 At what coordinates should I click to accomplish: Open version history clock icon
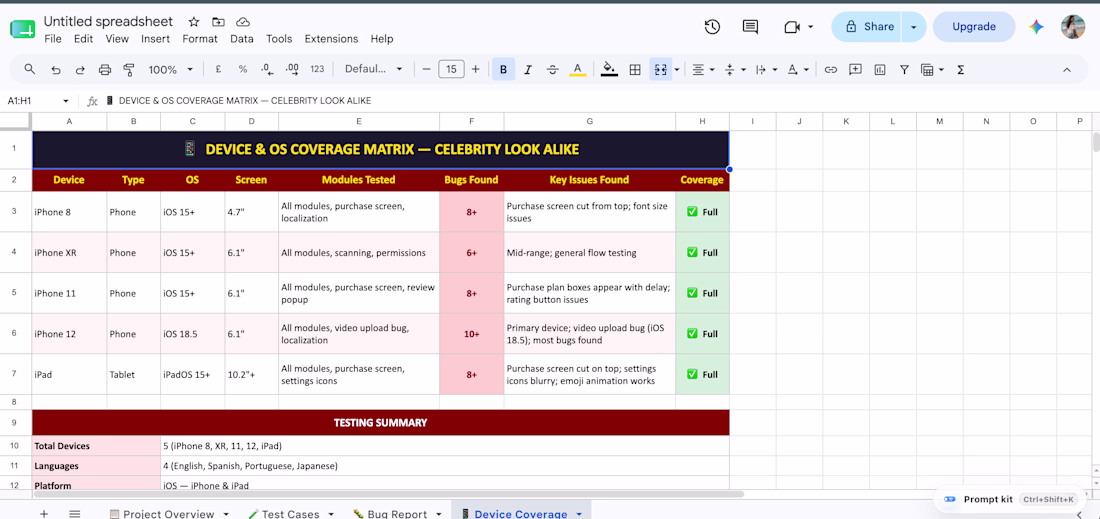(x=712, y=27)
